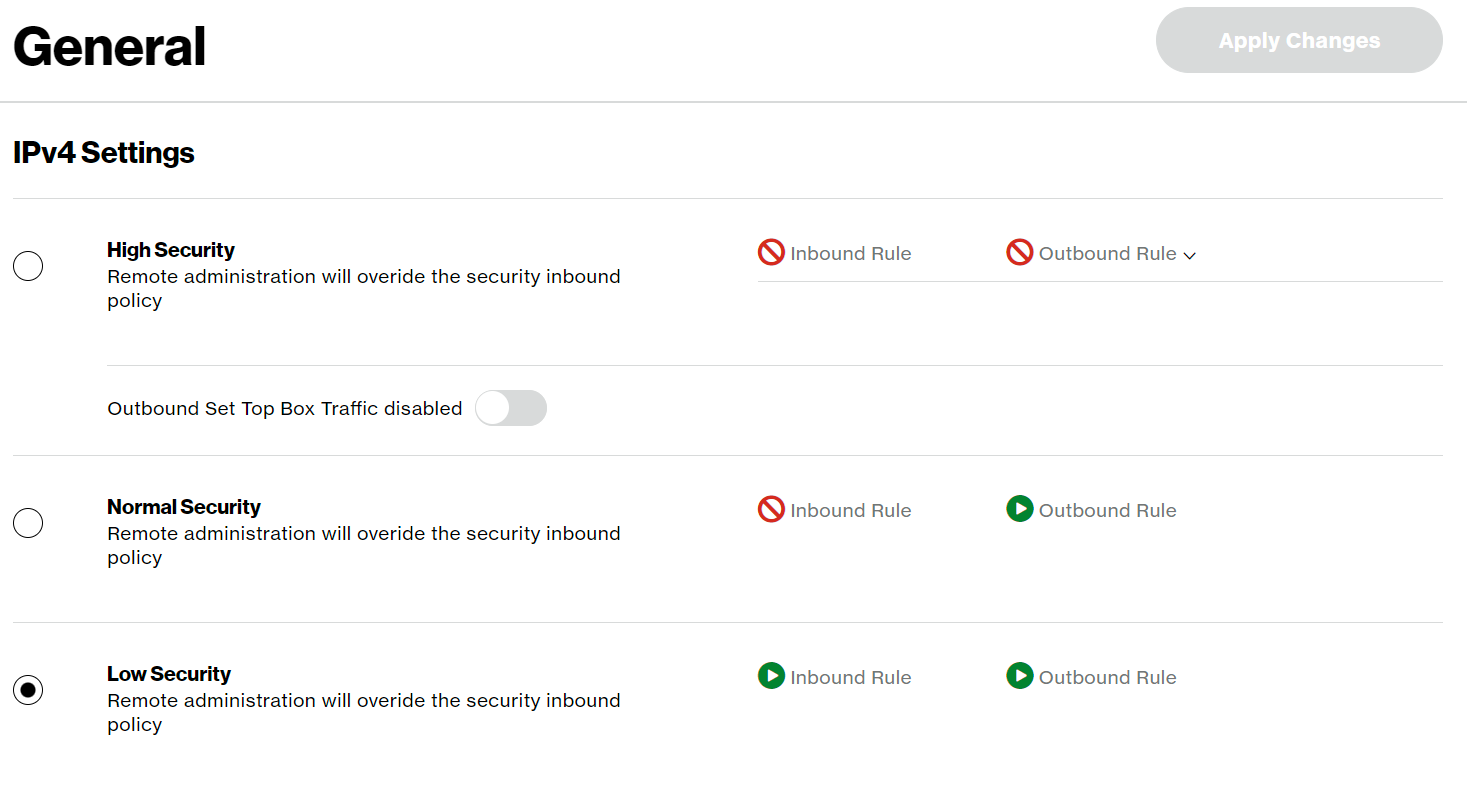Toggle Outbound Set Top Box Traffic switch

pos(510,408)
